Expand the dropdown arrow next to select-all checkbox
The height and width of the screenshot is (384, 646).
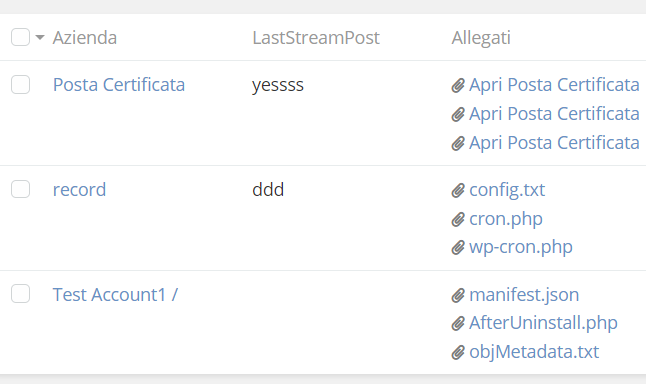pos(40,37)
